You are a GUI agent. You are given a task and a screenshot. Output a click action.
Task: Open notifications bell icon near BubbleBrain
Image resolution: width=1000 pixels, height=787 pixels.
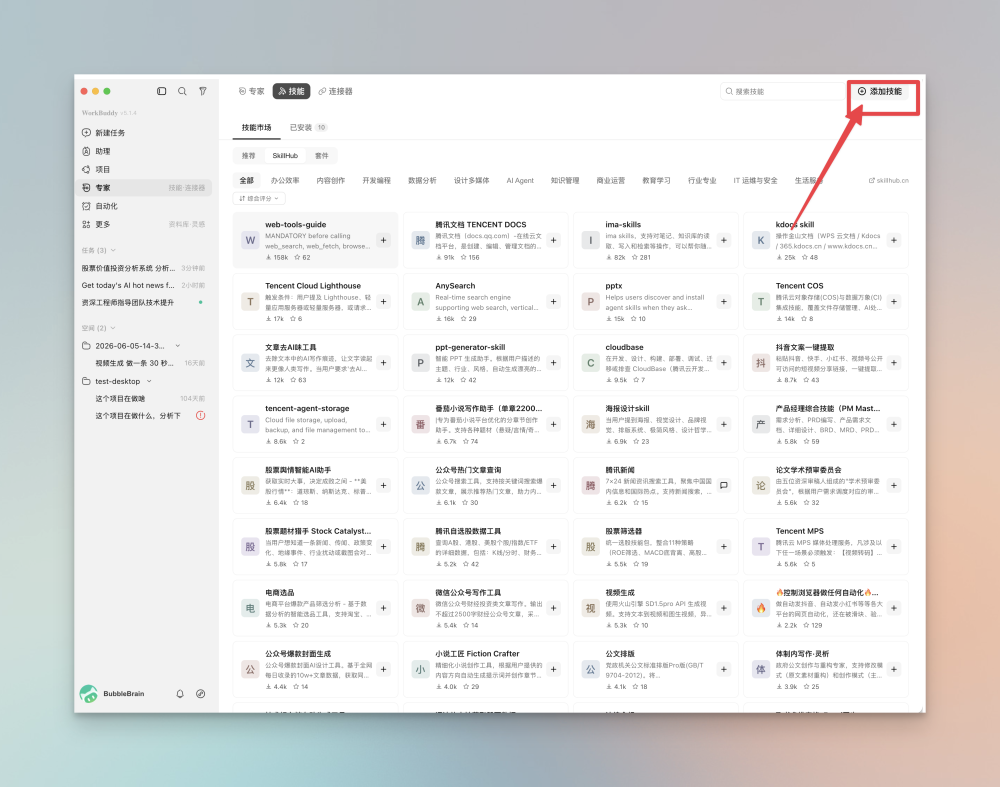pos(180,694)
